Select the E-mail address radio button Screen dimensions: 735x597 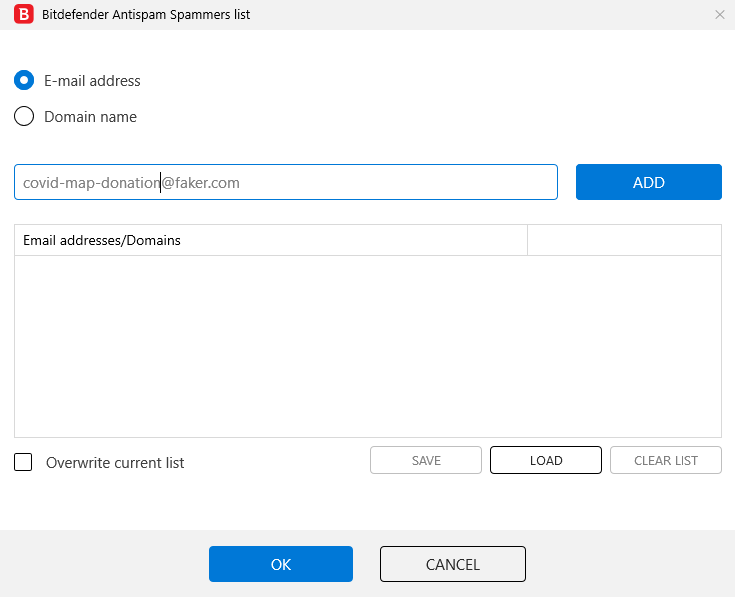click(x=24, y=81)
